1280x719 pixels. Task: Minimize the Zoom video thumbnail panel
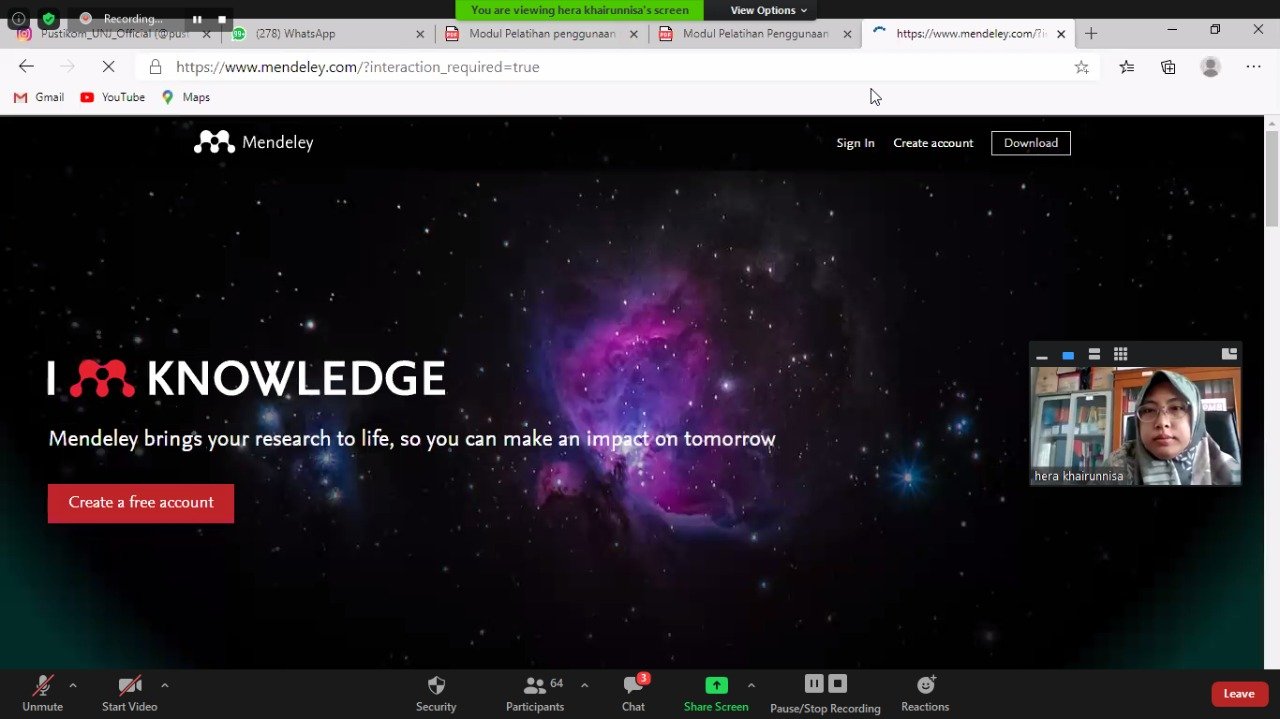click(x=1042, y=355)
